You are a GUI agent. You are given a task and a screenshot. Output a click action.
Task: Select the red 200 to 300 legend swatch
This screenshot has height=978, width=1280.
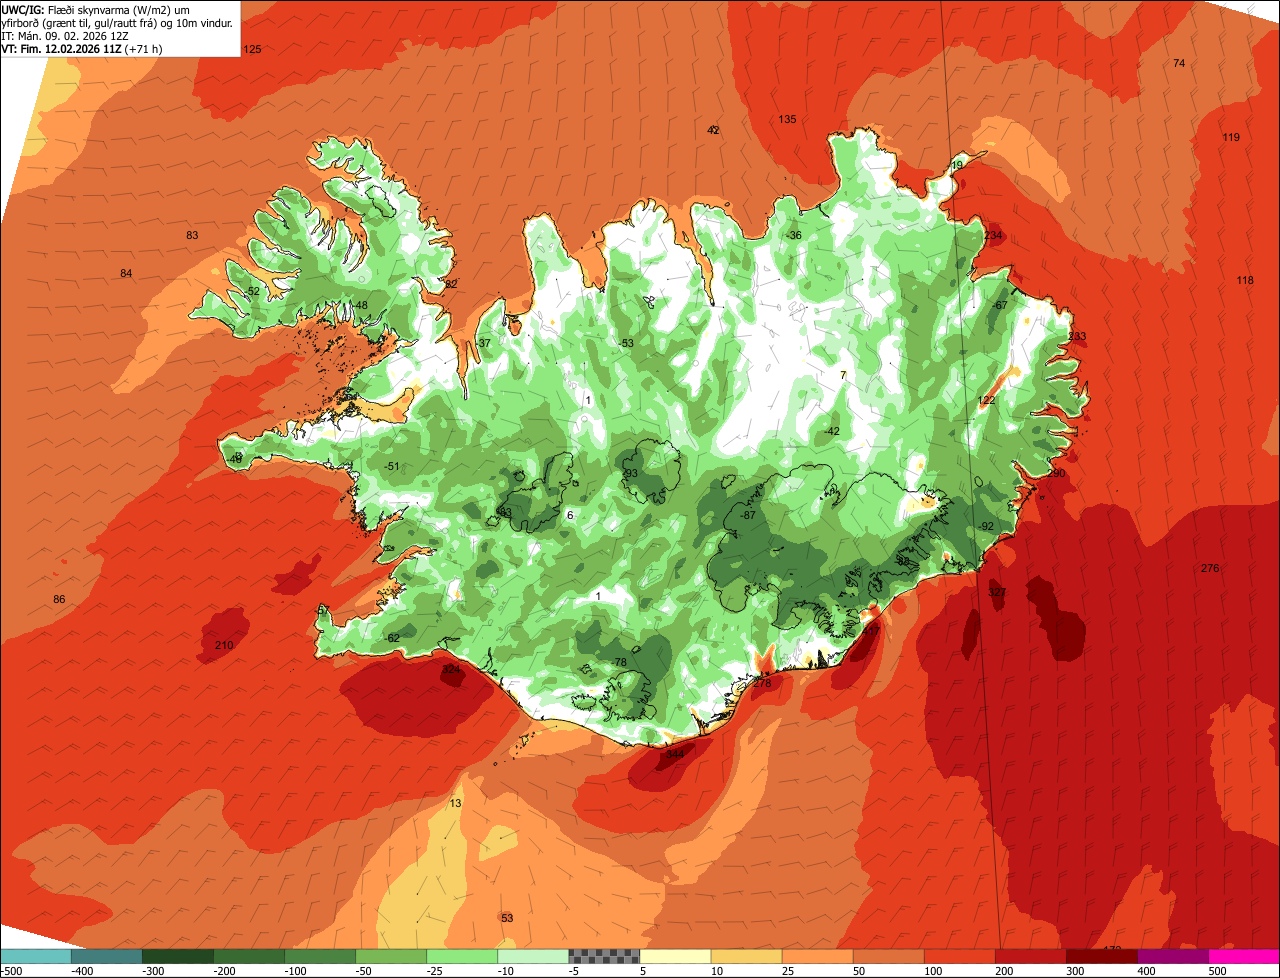tap(1031, 956)
